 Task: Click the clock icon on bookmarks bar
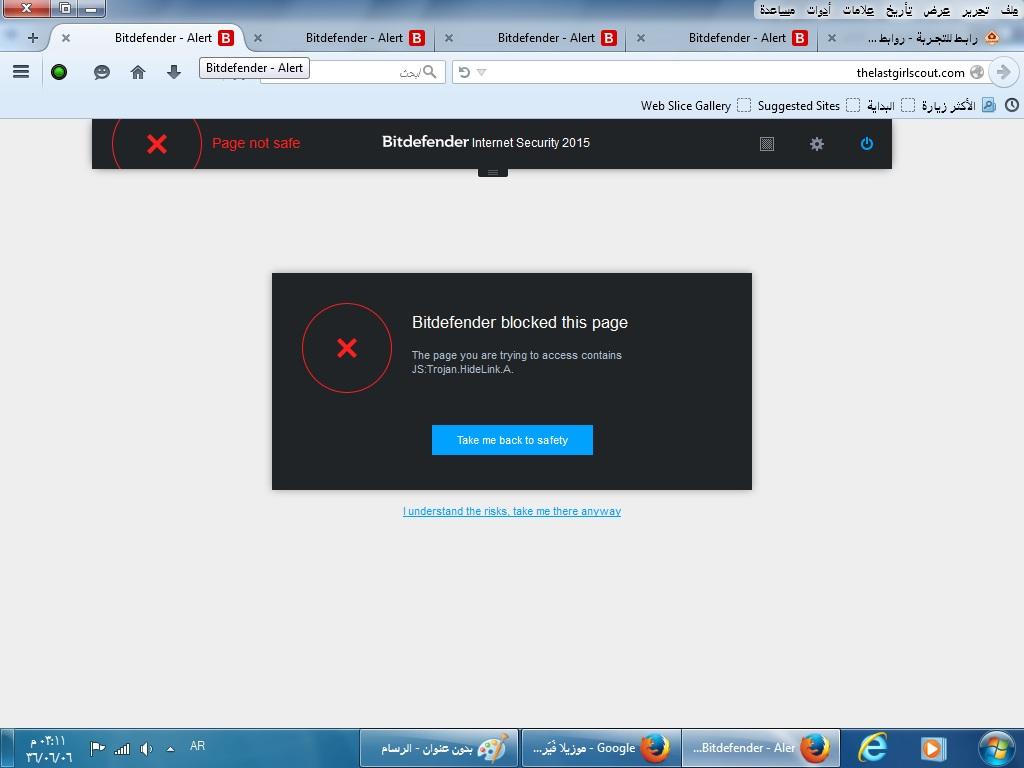1012,104
